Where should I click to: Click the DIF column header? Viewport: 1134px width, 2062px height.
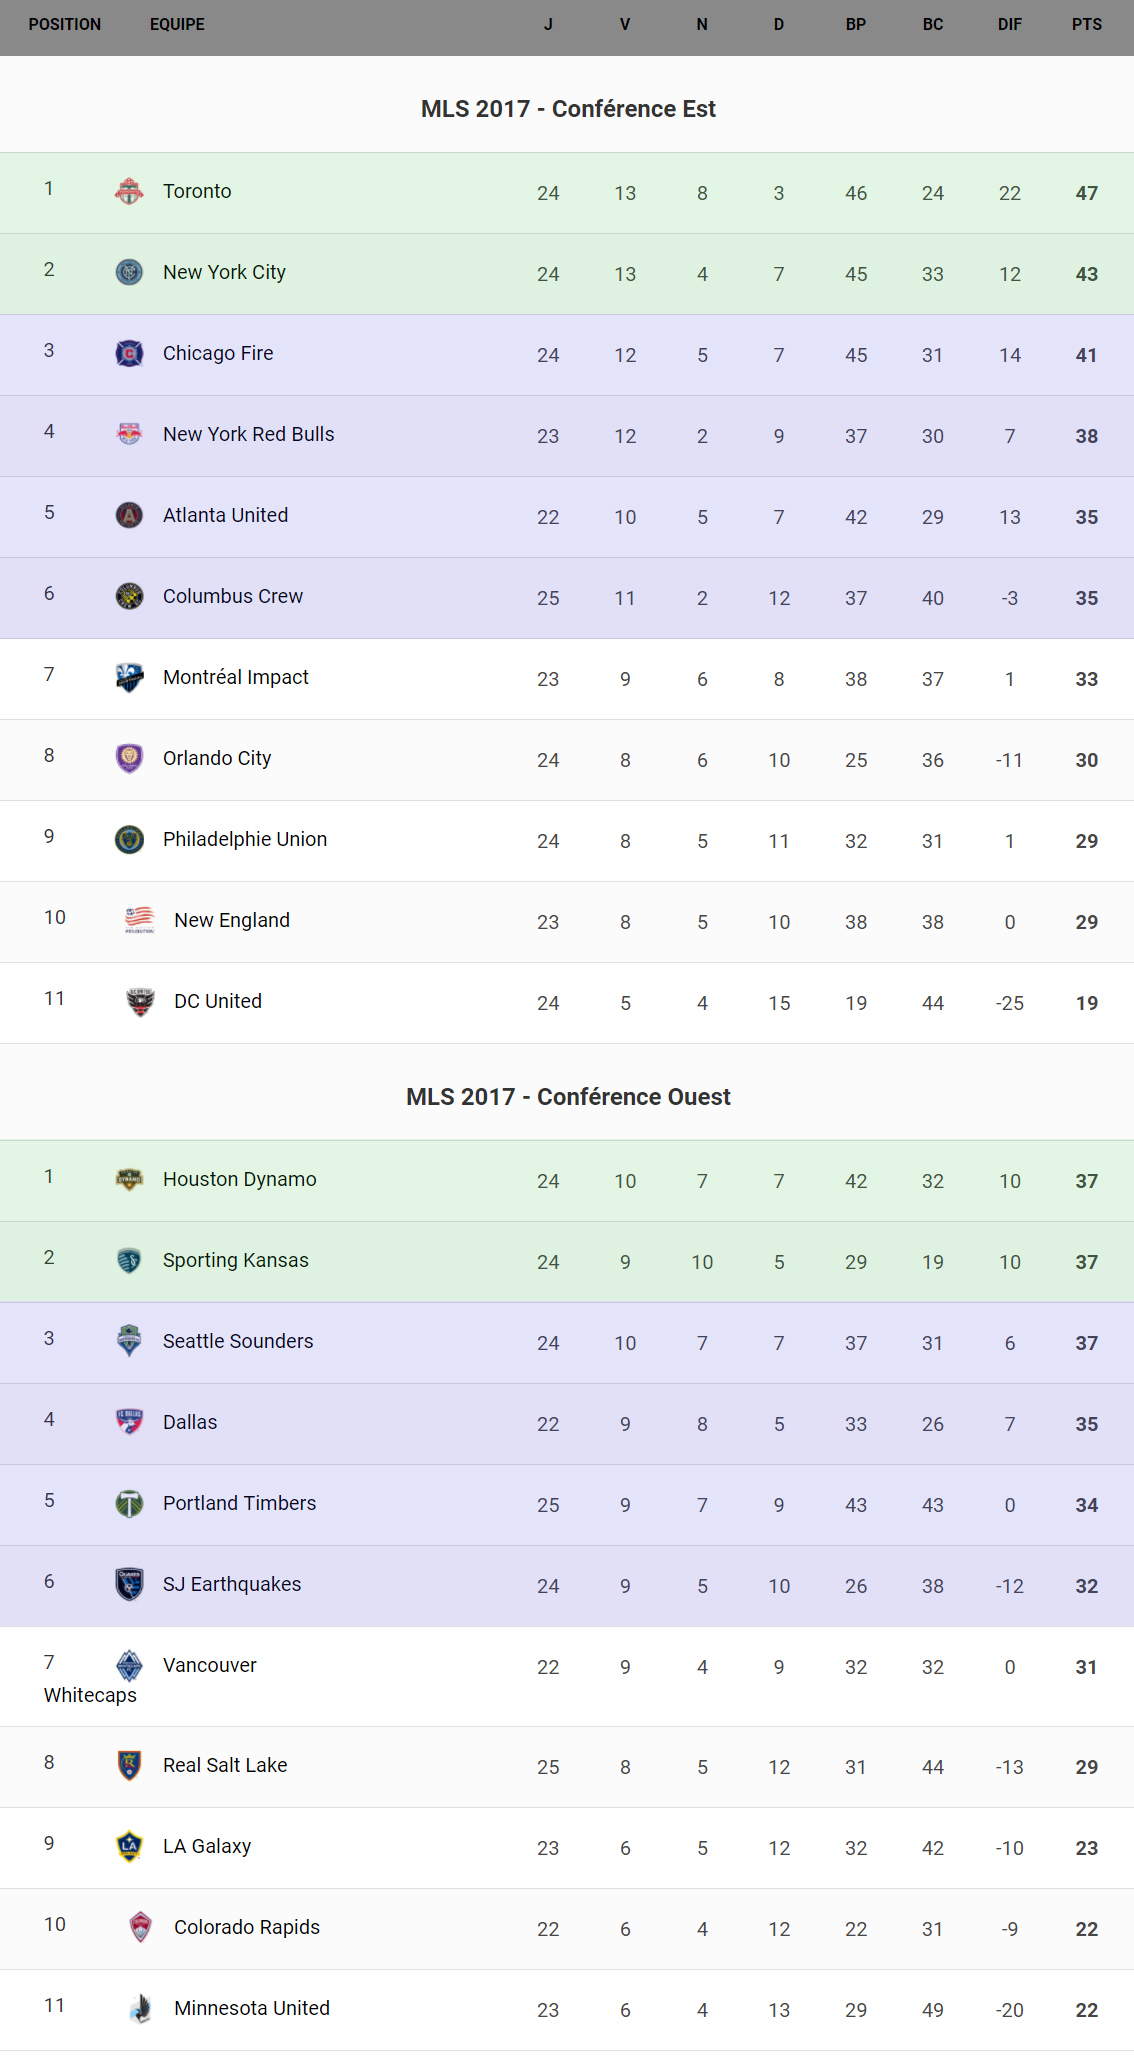(x=1009, y=24)
